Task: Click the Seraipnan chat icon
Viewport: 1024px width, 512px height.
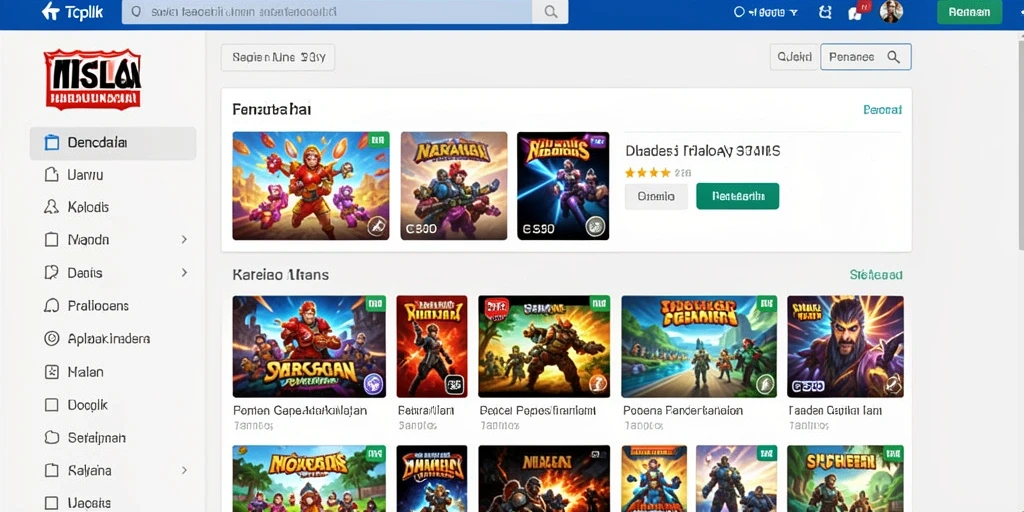Action: pos(51,438)
